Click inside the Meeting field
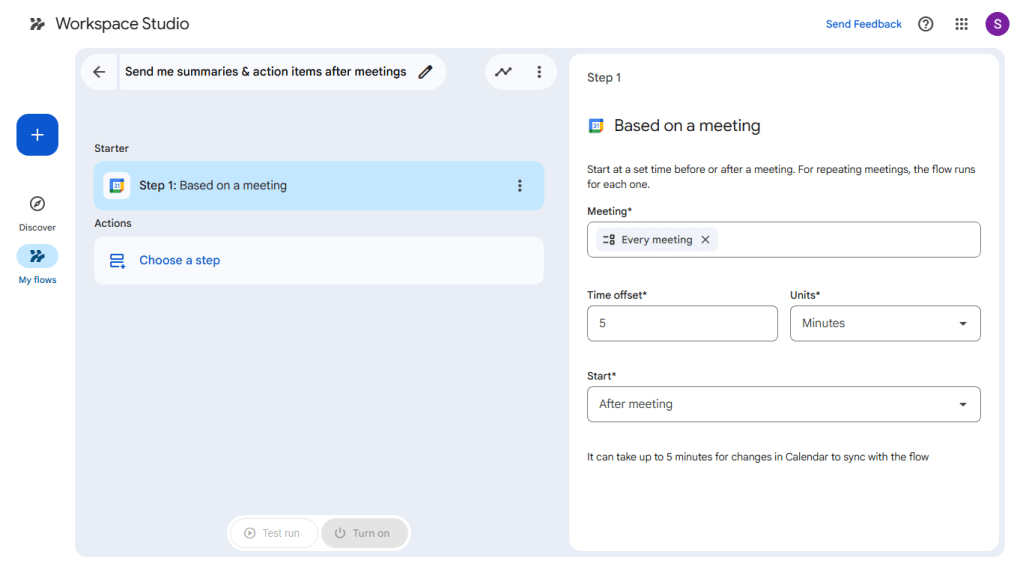Viewport: 1023px width, 575px height. 784,240
